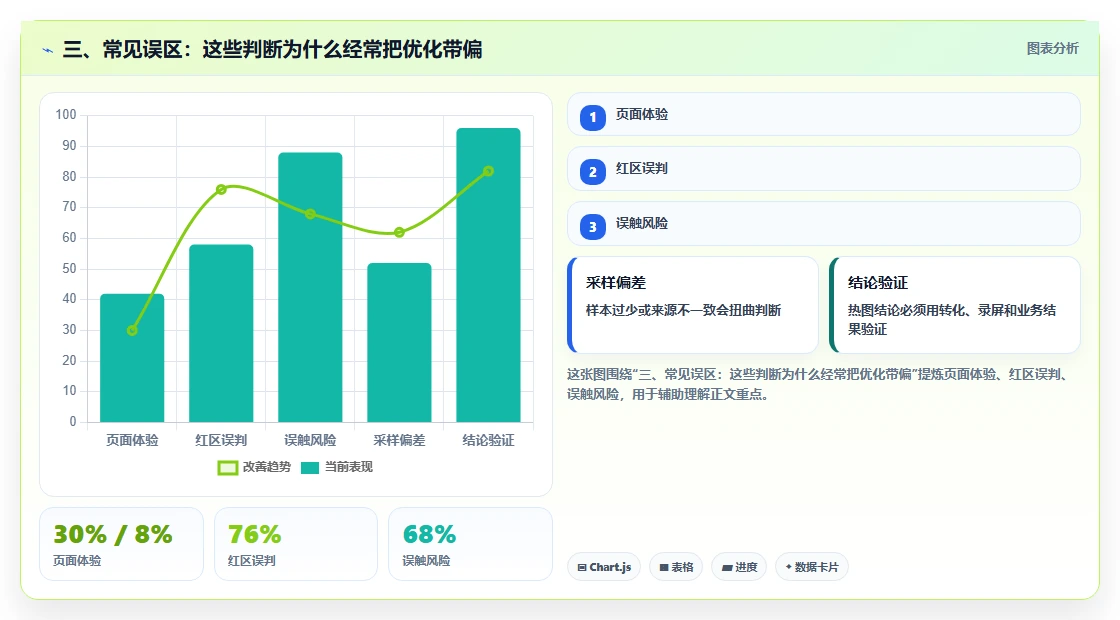Click the x-axis label 采样偏差
Image resolution: width=1120 pixels, height=620 pixels.
click(x=399, y=440)
